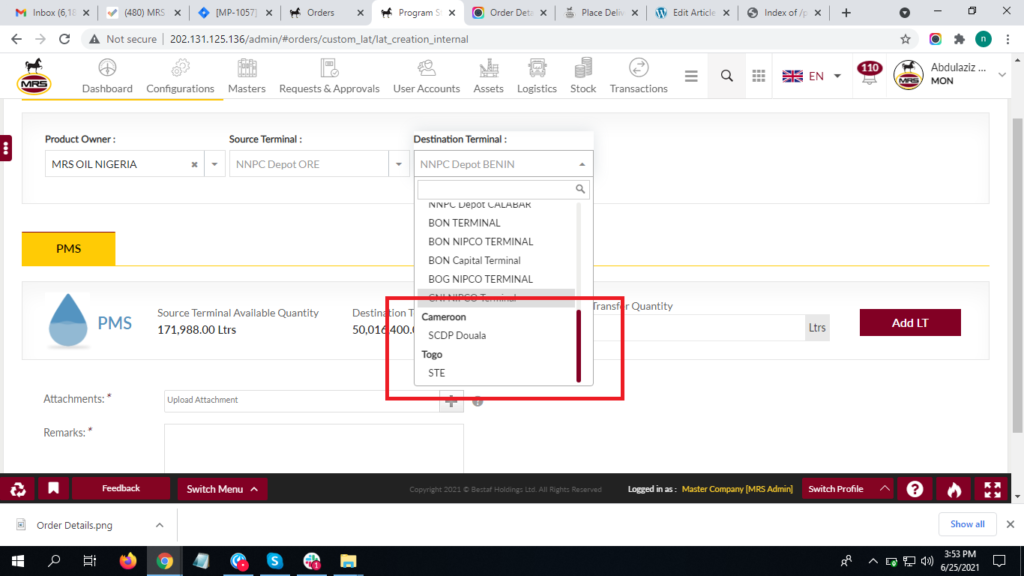Click Show all downloads button

point(967,524)
